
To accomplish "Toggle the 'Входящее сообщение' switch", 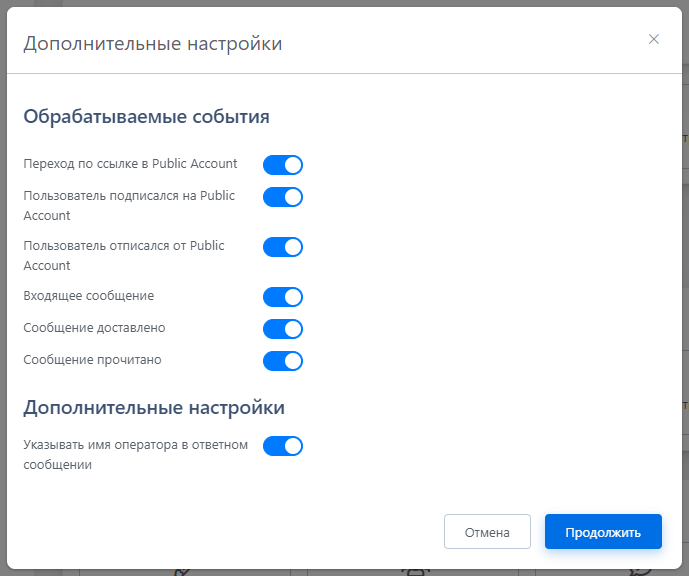I will [283, 297].
